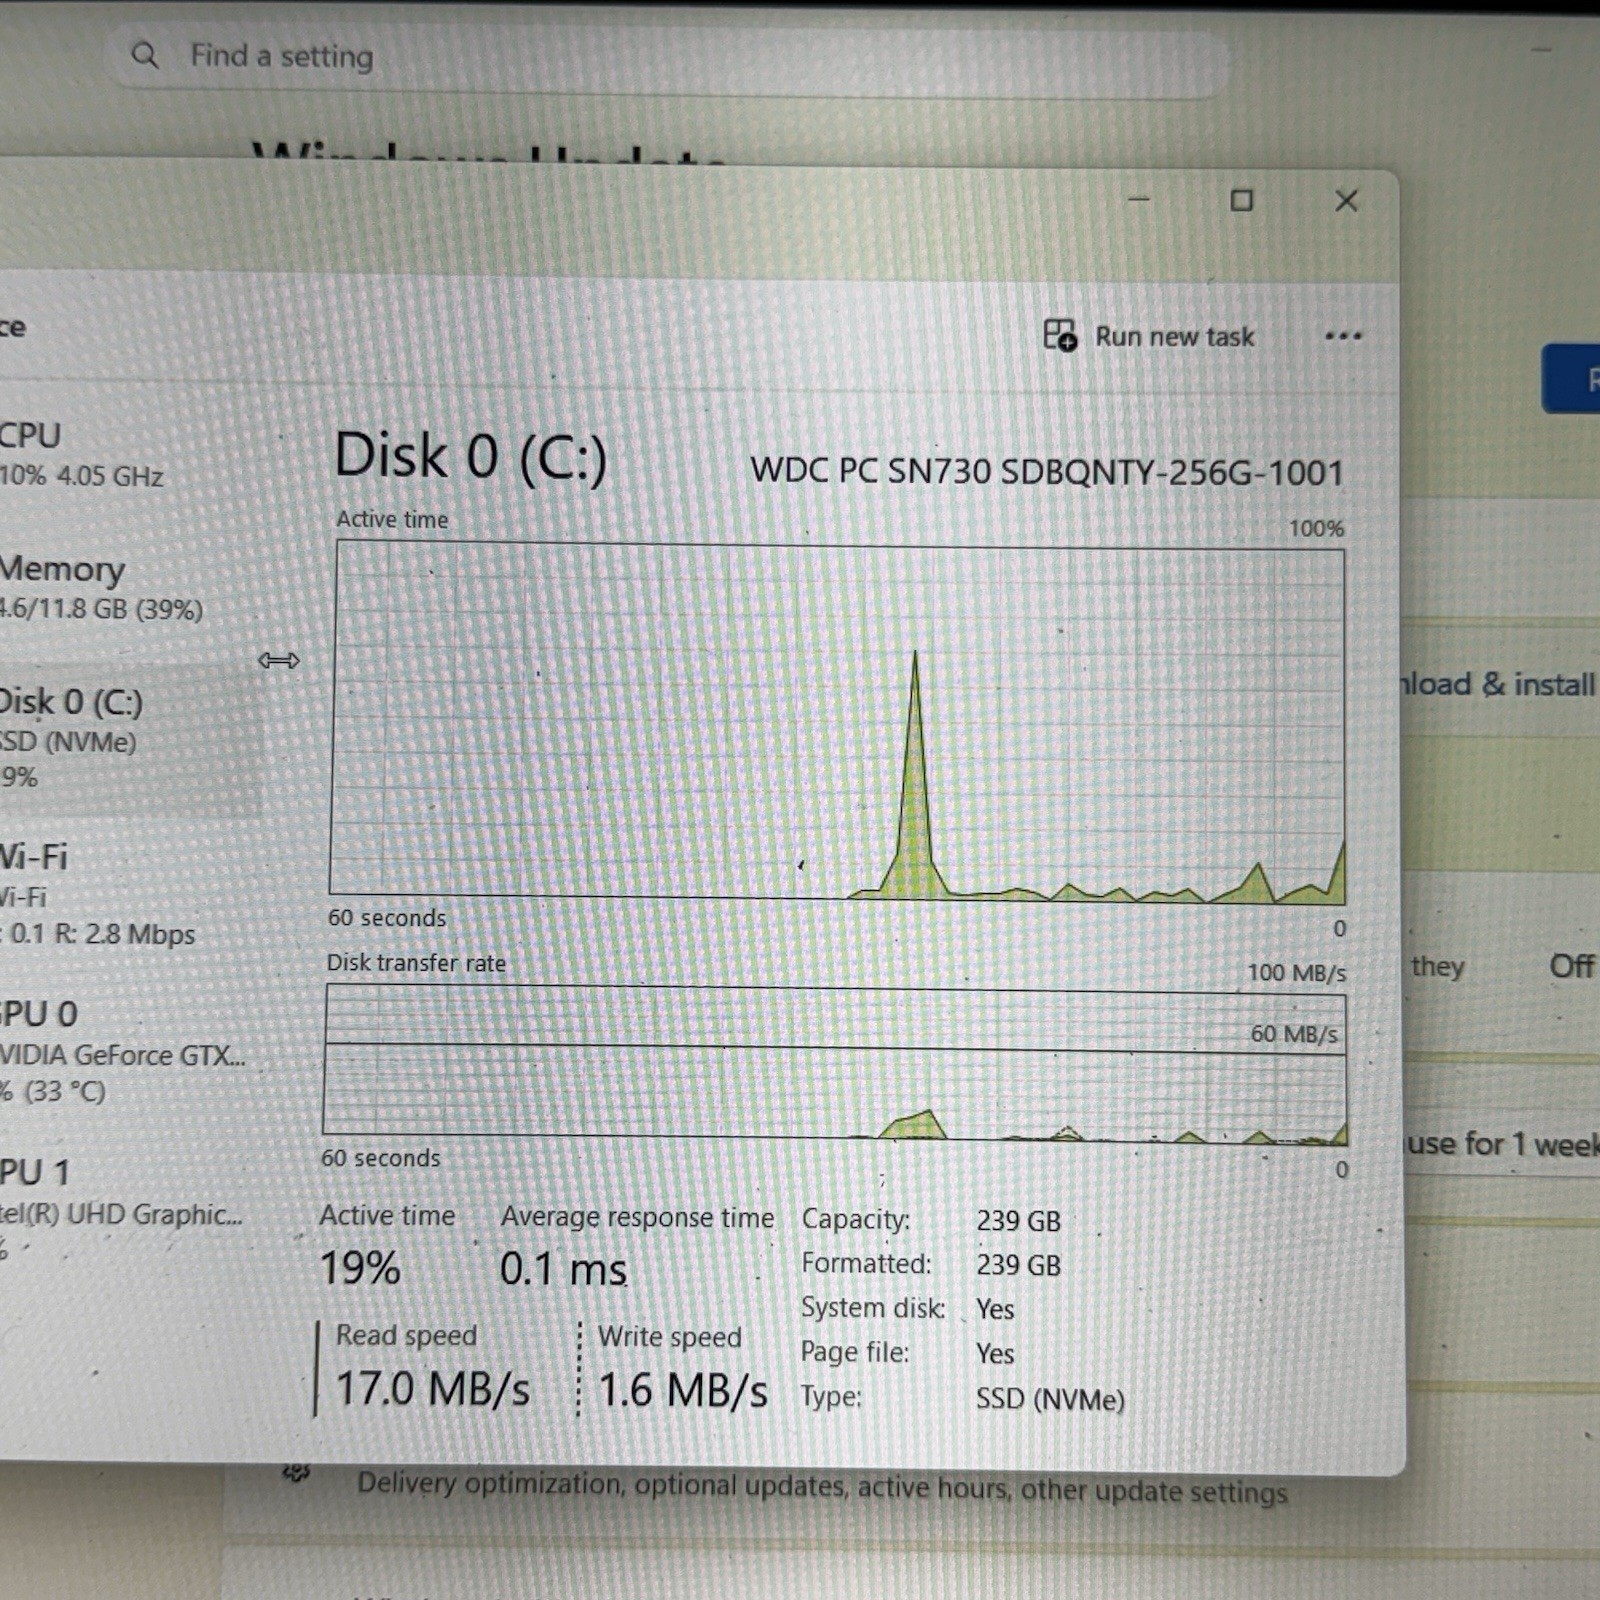Click the Disk transfer rate graph
Image resolution: width=1600 pixels, height=1600 pixels.
[x=835, y=1065]
